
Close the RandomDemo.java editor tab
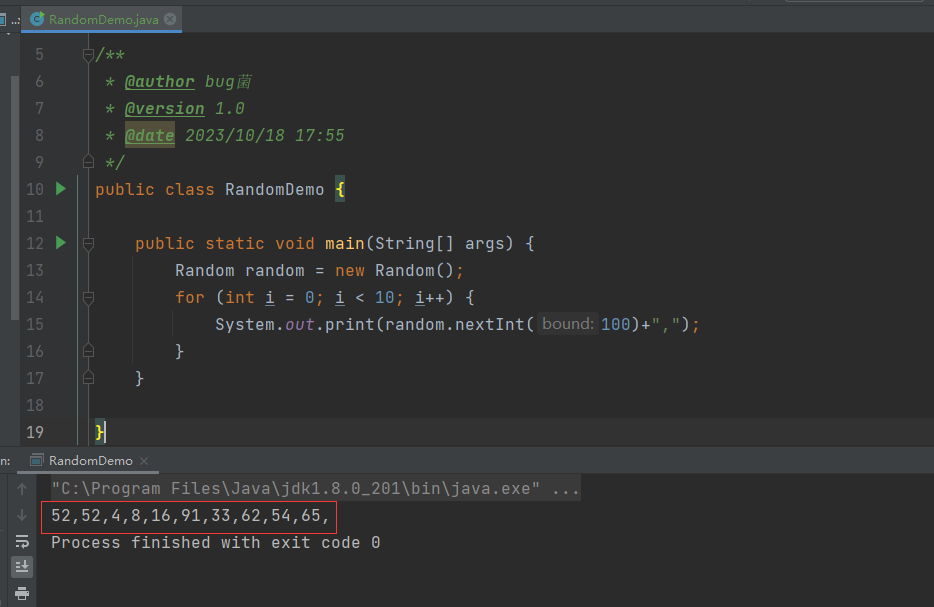click(x=170, y=19)
